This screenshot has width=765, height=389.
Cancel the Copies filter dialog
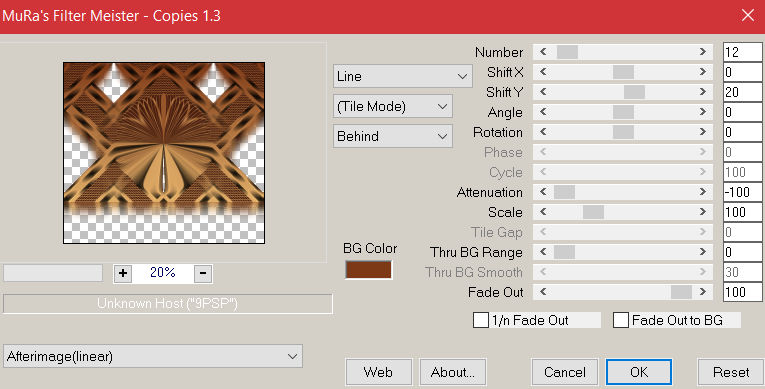[x=565, y=372]
